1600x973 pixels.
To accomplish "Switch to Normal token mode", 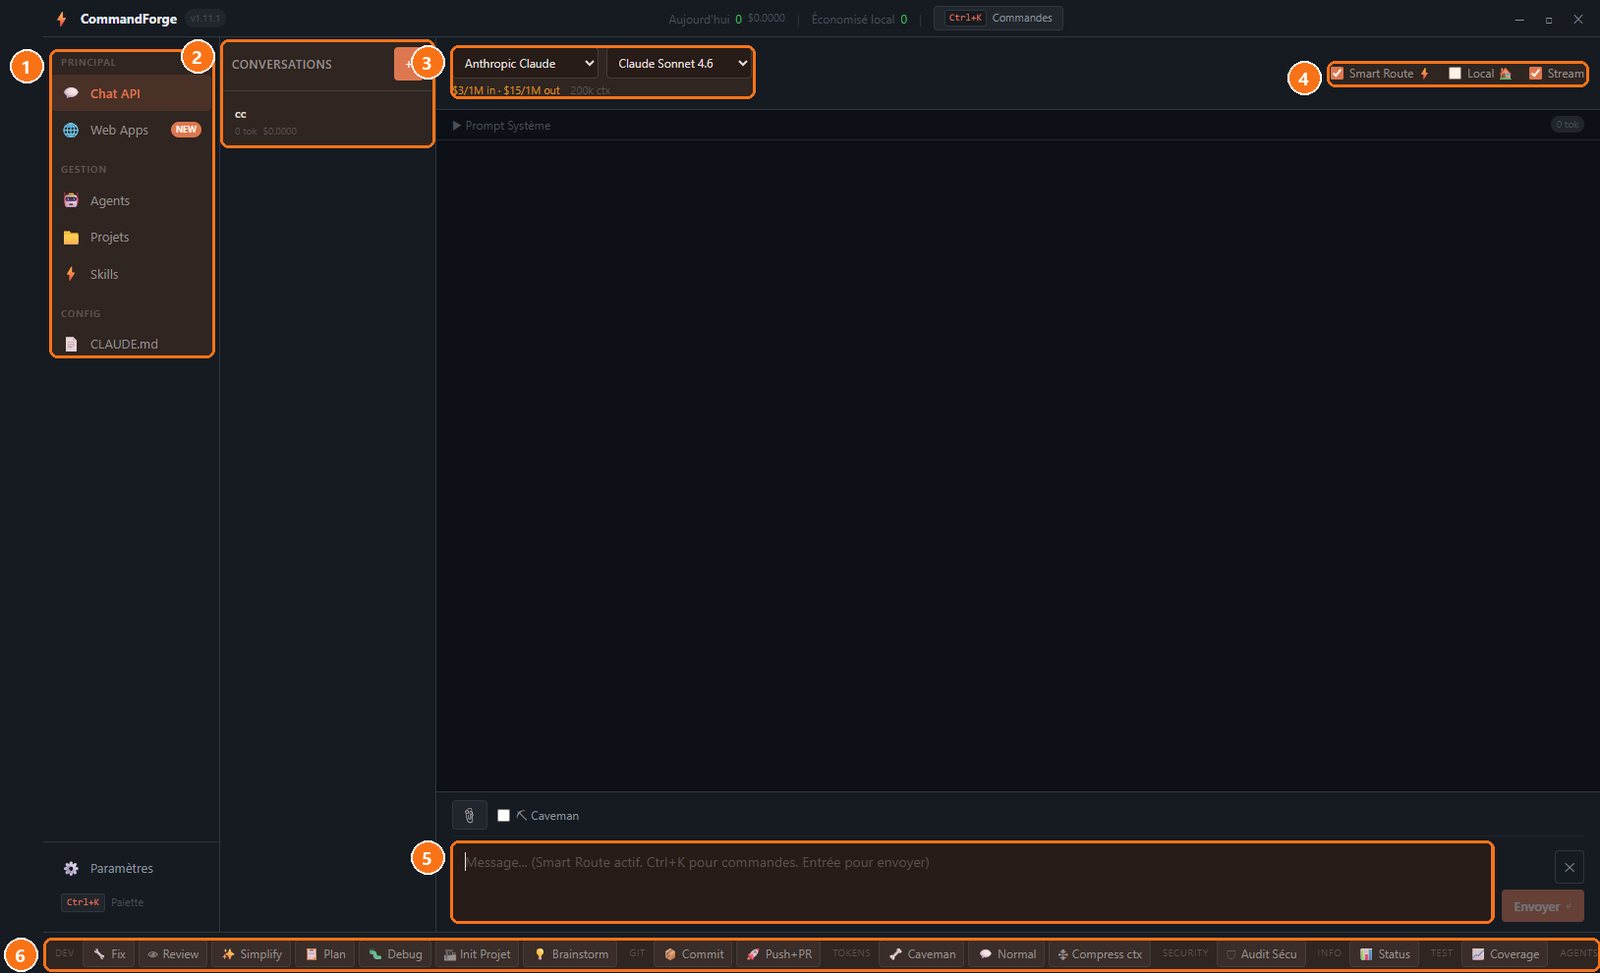I will coord(1007,954).
